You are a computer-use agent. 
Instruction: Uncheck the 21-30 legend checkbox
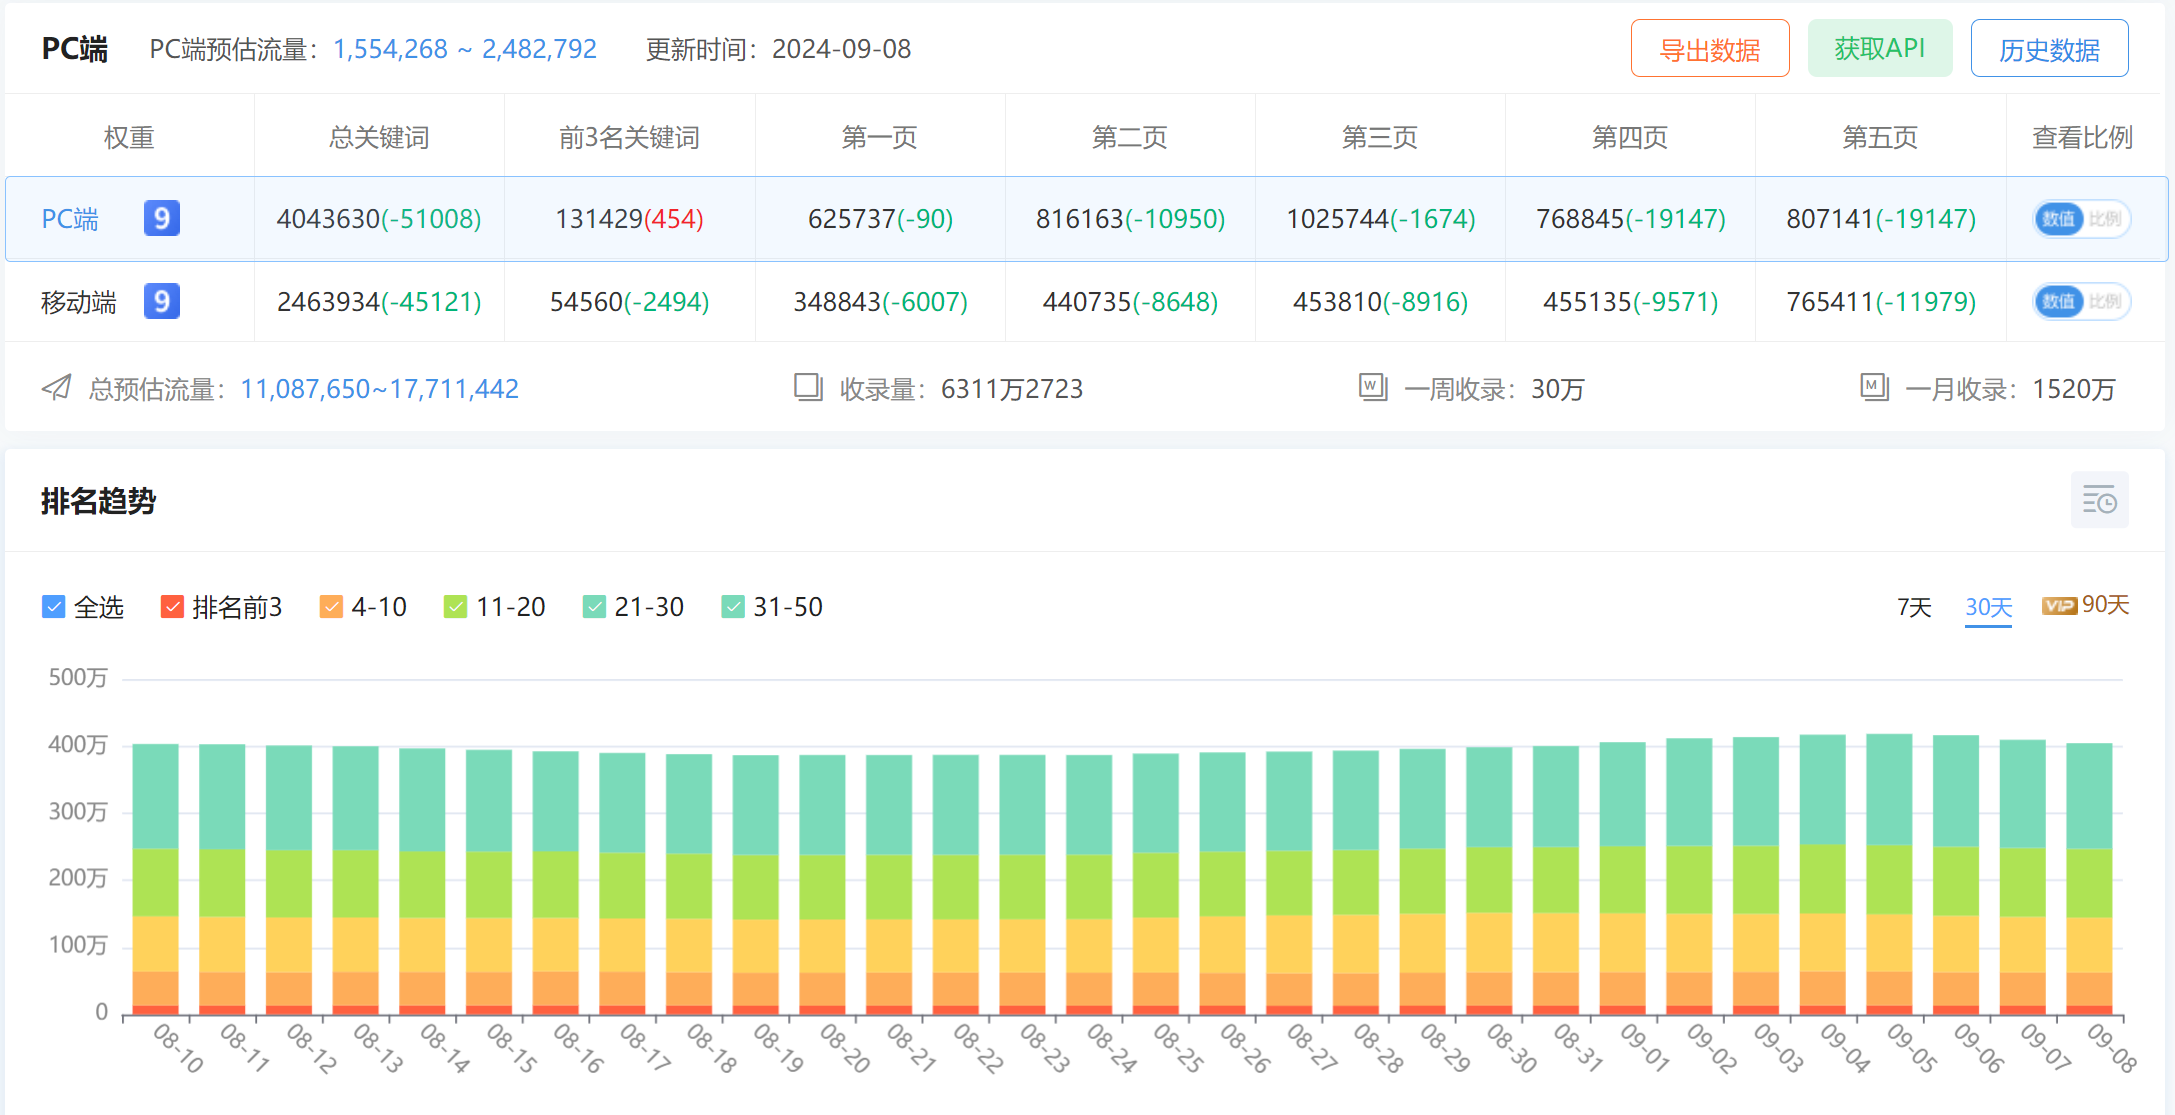pyautogui.click(x=594, y=607)
